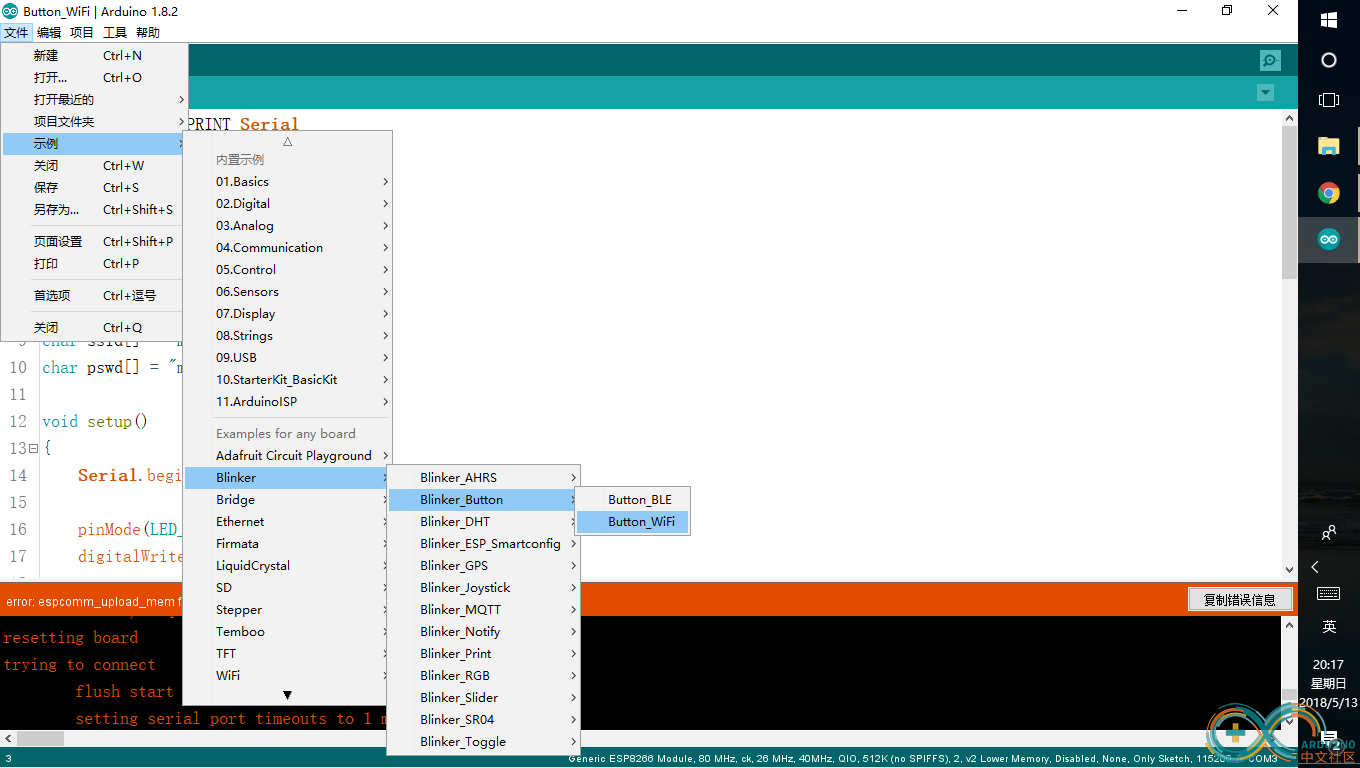
Task: Choose 新建 from file menu
Action: 94,56
